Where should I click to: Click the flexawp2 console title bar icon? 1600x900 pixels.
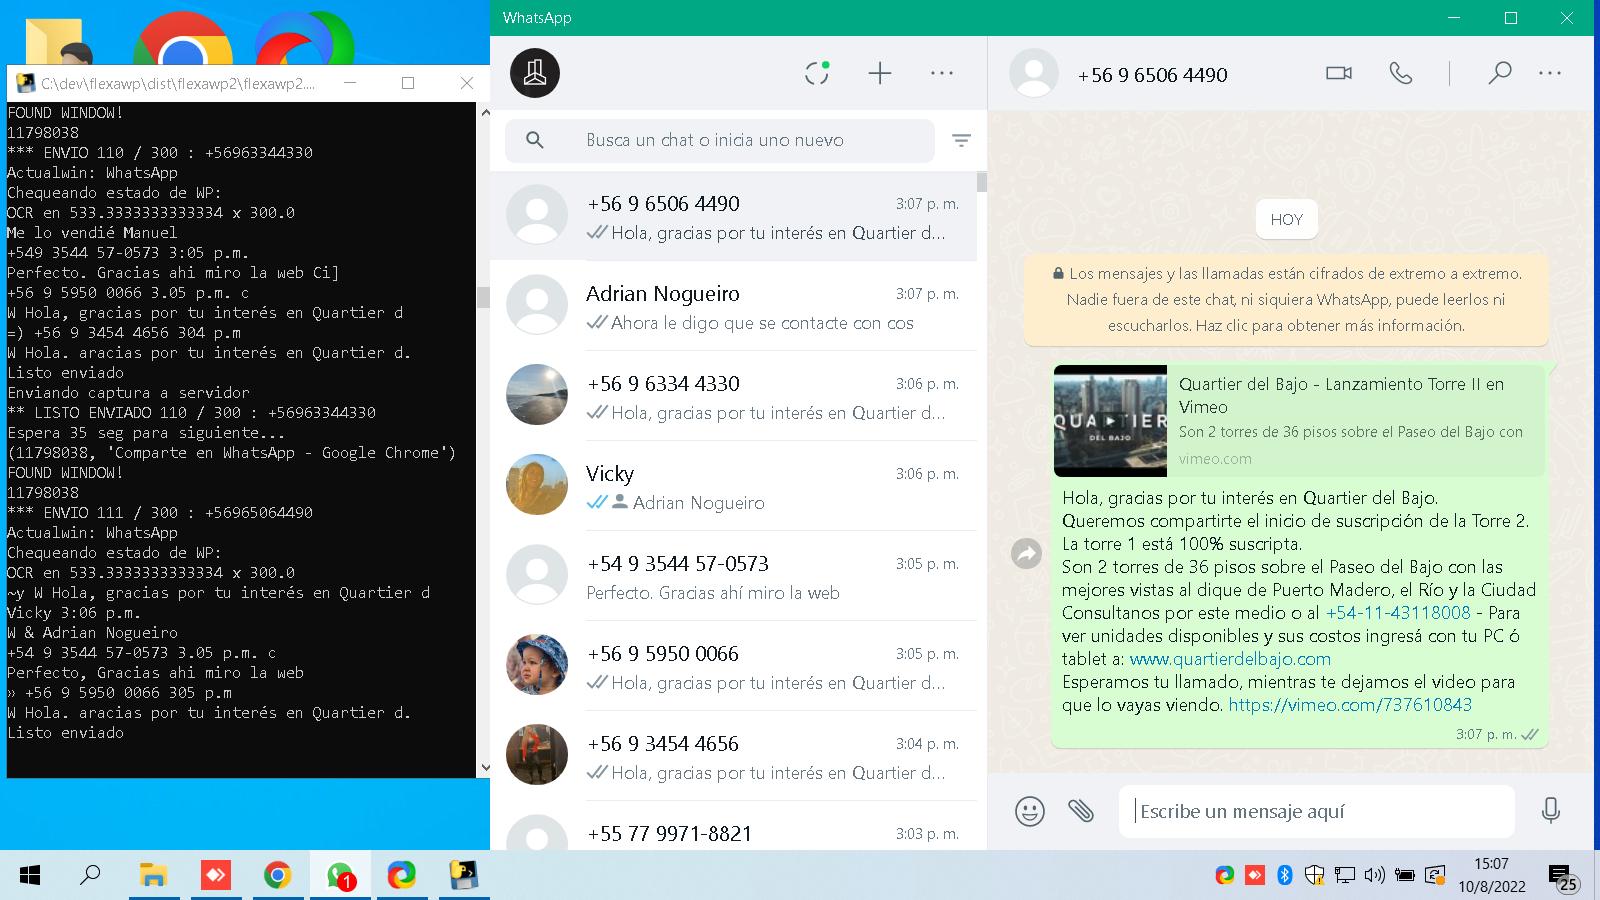(25, 83)
